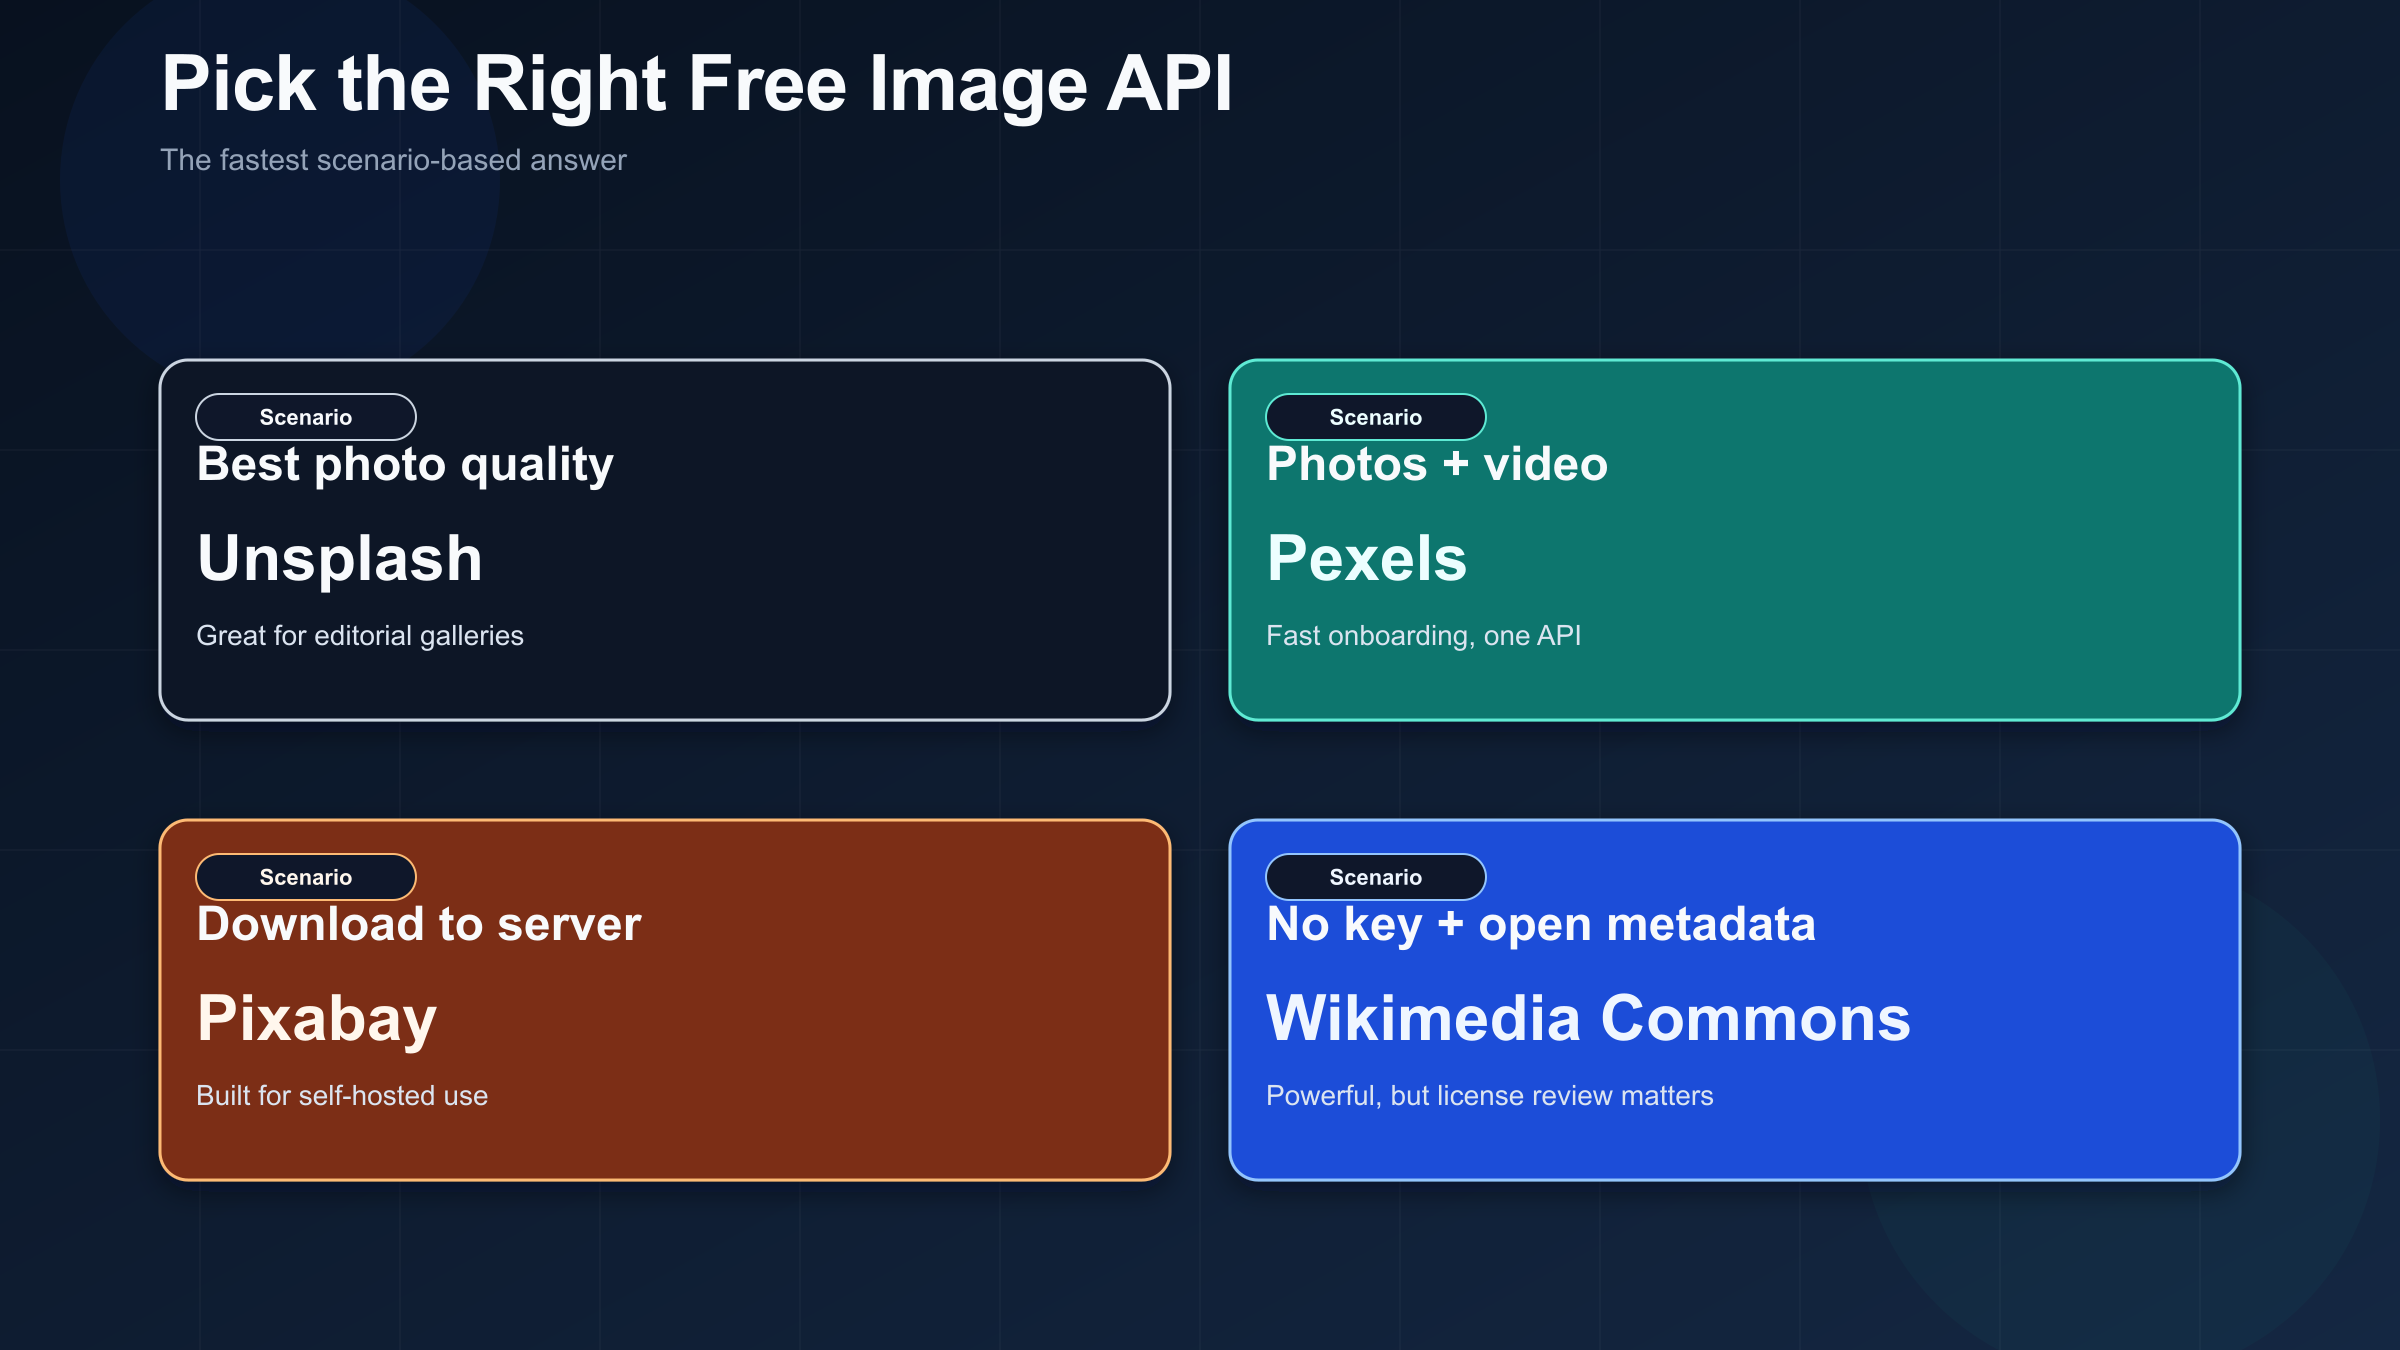Screen dimensions: 2400x1350
Task: Click the Scenario badge on Wikimedia Commons card
Action: [x=1375, y=877]
